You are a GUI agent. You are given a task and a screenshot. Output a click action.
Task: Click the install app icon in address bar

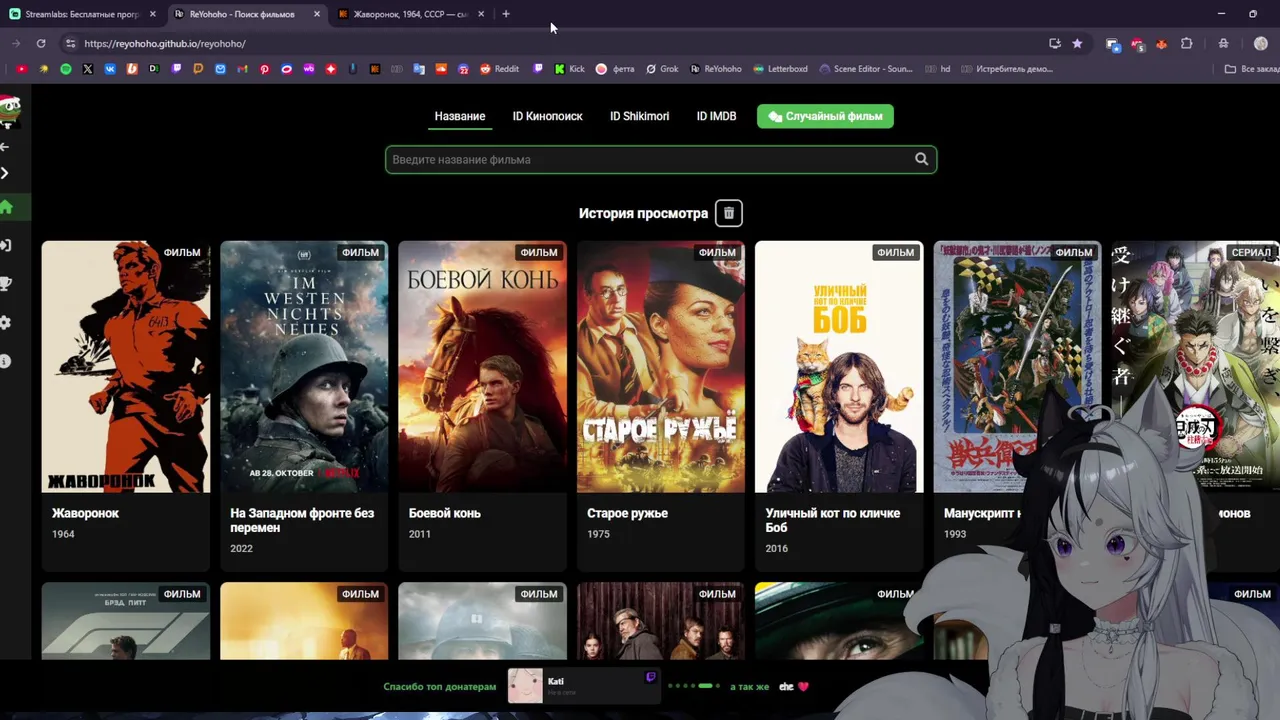click(1055, 43)
